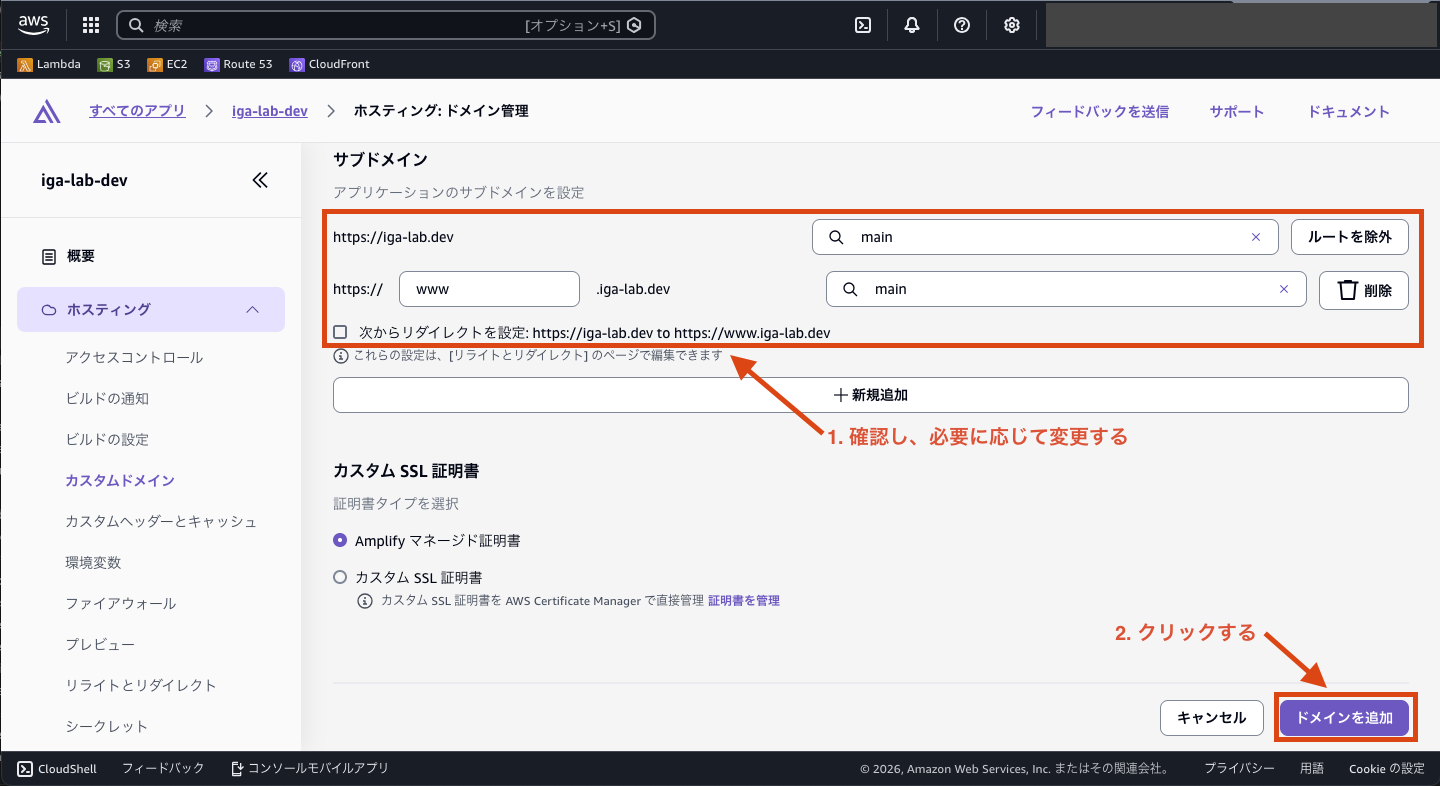
Task: Go to プレビュー in sidebar
Action: tap(100, 644)
